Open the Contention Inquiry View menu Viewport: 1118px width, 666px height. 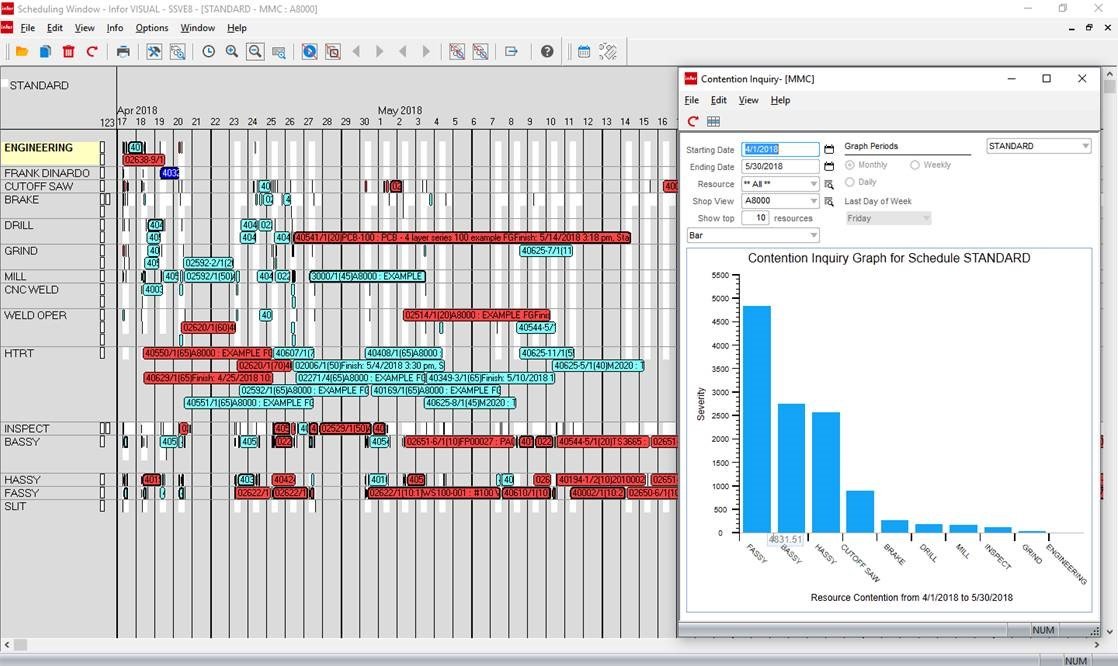748,100
